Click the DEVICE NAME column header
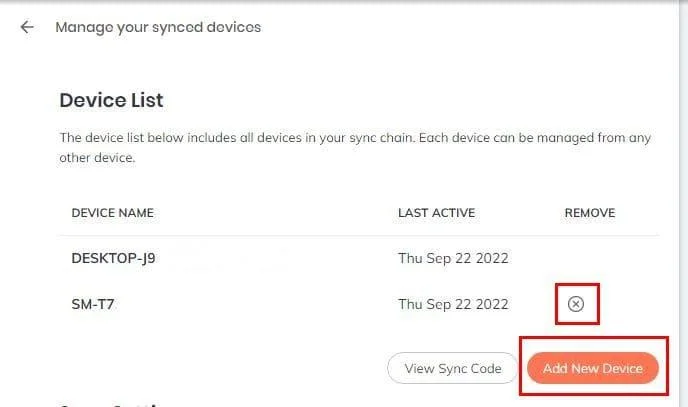 (x=112, y=213)
